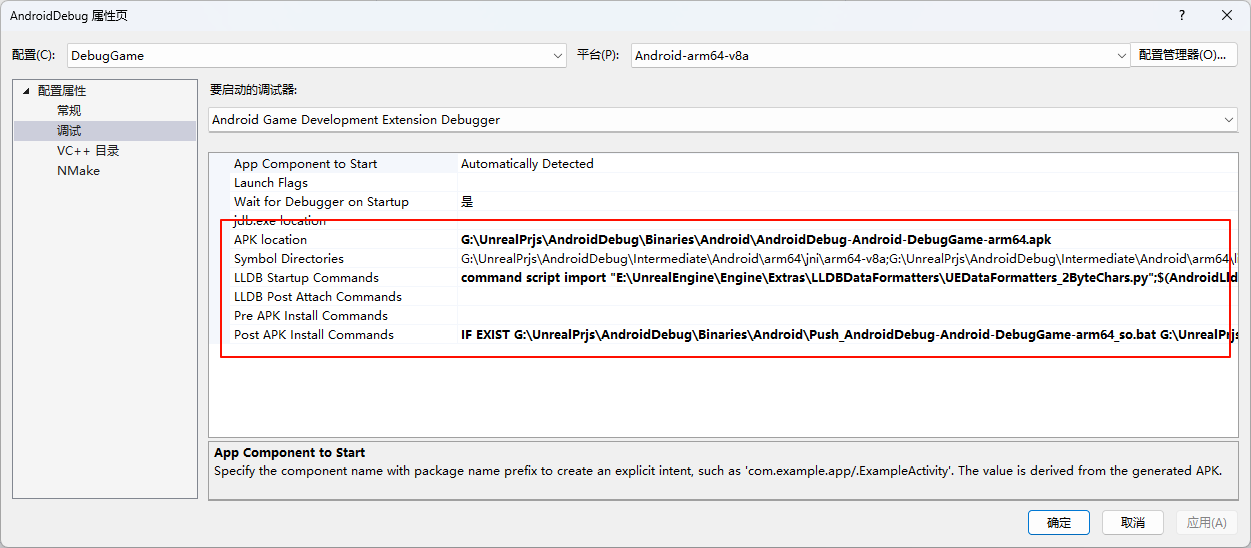This screenshot has width=1251, height=548.
Task: Select 常规 in the property tree
Action: tap(69, 111)
